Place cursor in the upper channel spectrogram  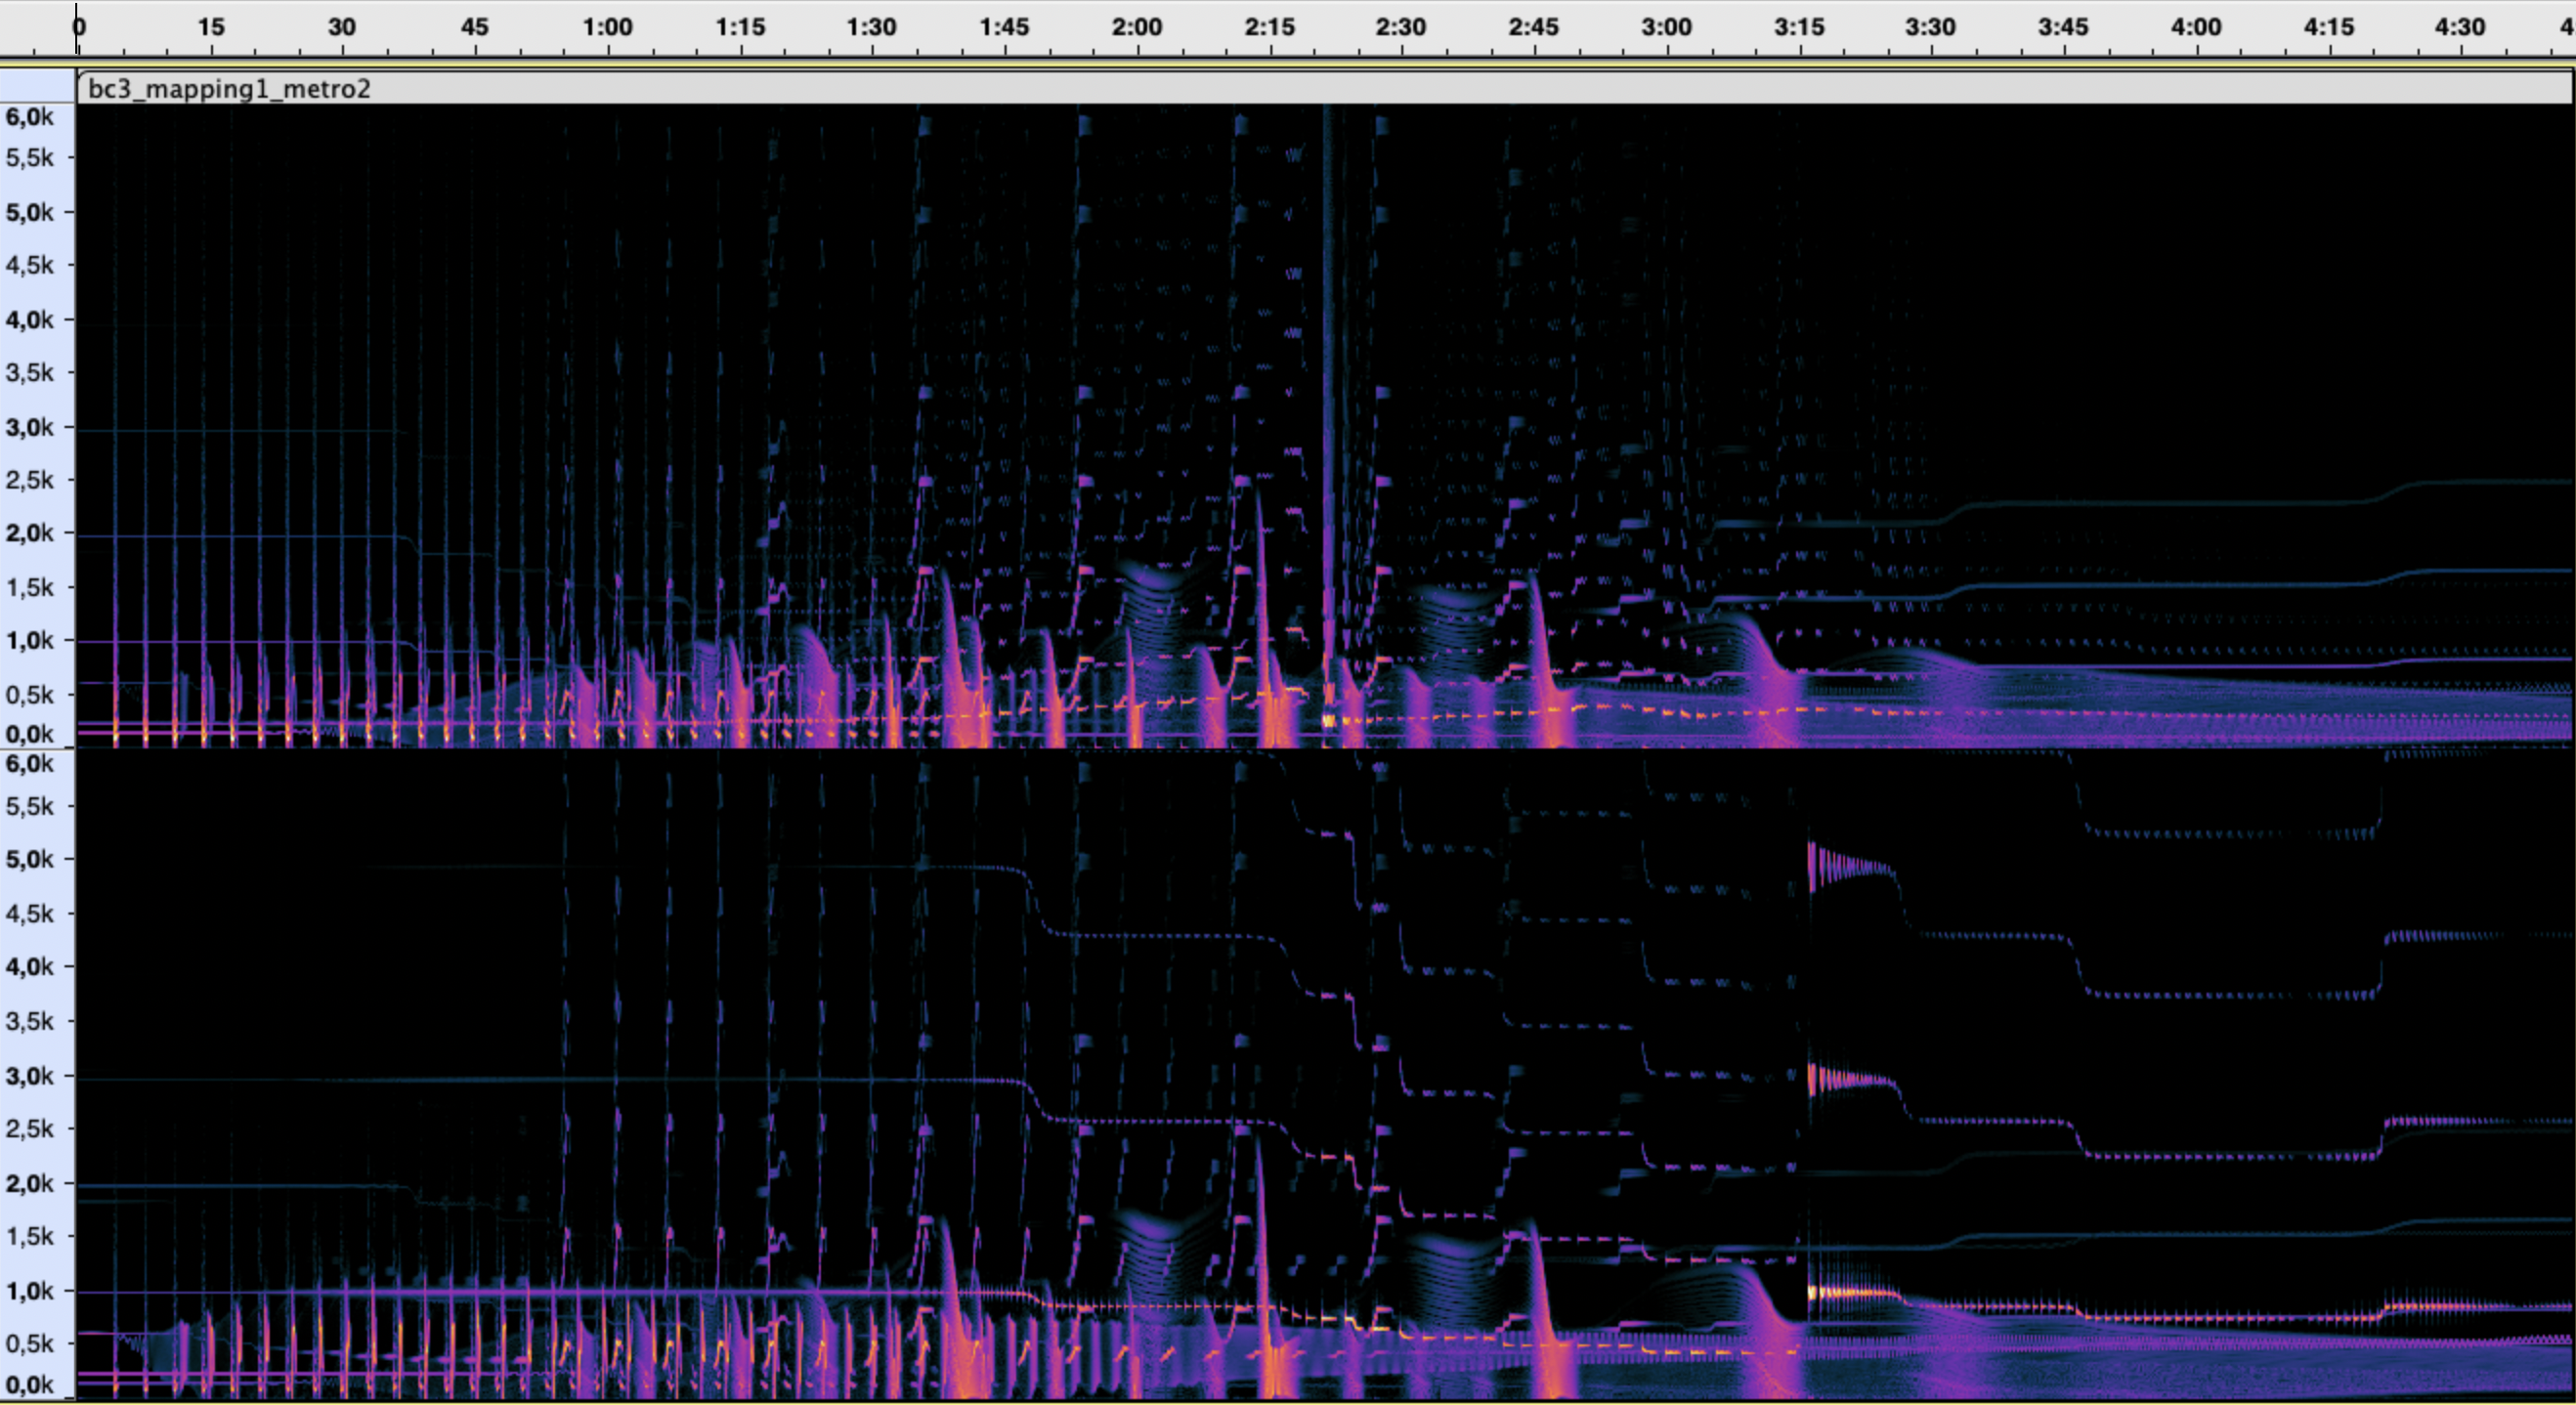(x=1324, y=426)
